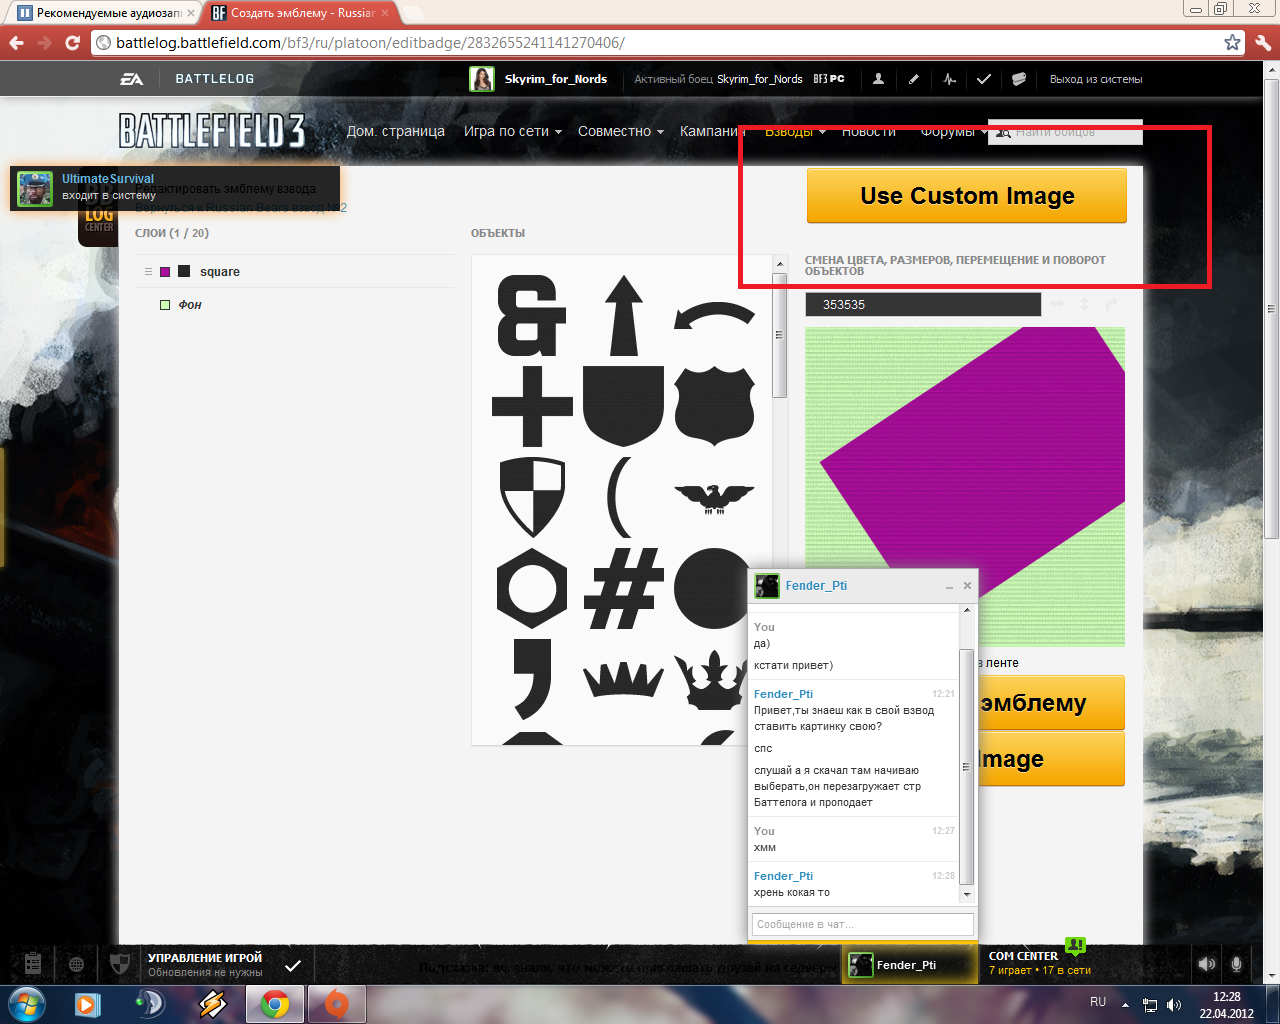Open the Fender_Pti chat tab in the bottom bar

click(x=909, y=965)
